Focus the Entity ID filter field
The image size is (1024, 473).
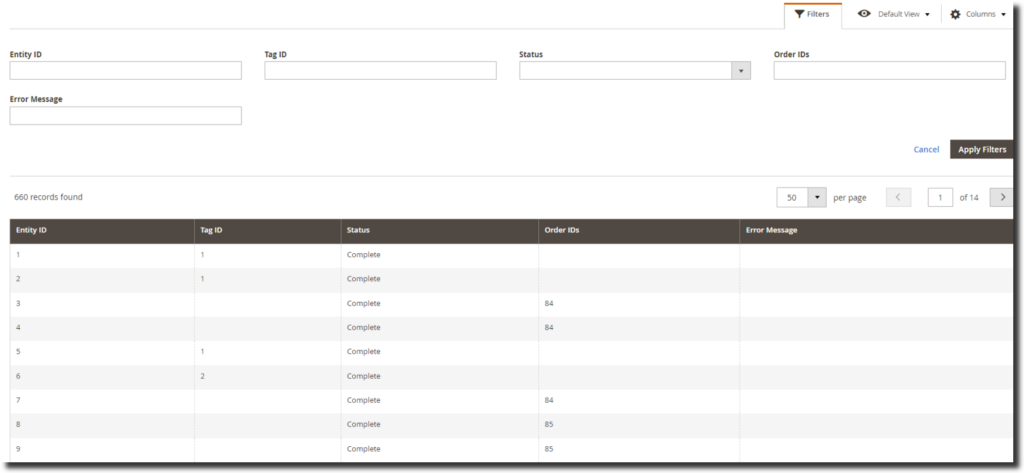(125, 71)
